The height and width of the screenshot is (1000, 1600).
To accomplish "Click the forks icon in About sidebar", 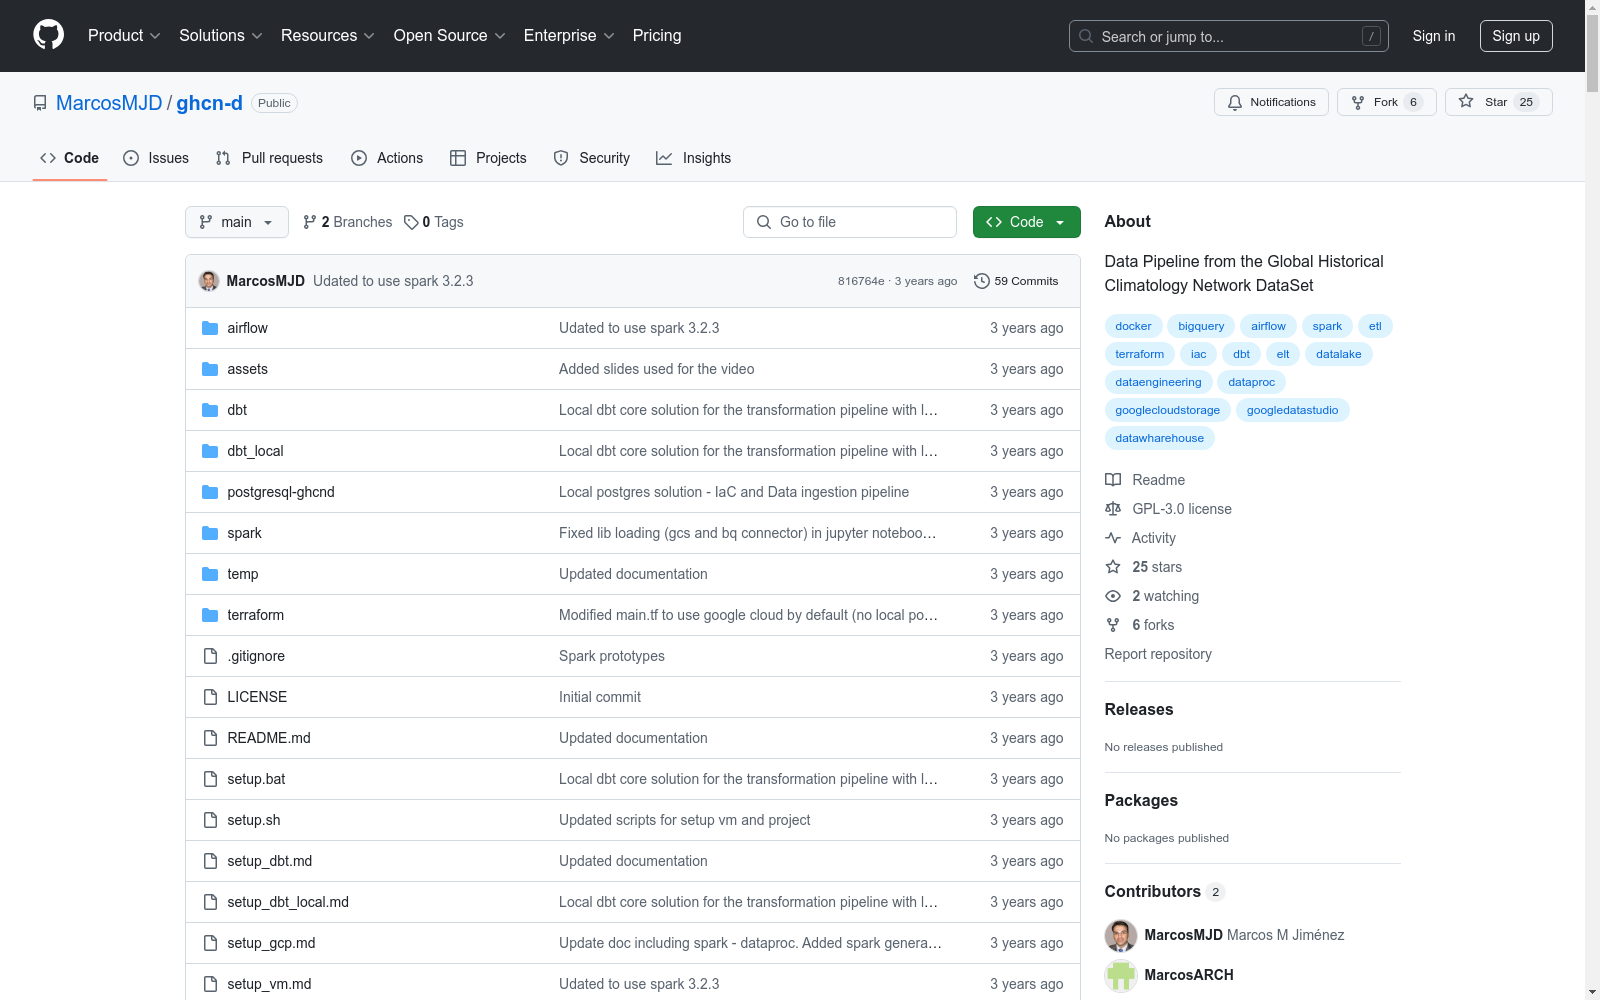I will coord(1113,625).
